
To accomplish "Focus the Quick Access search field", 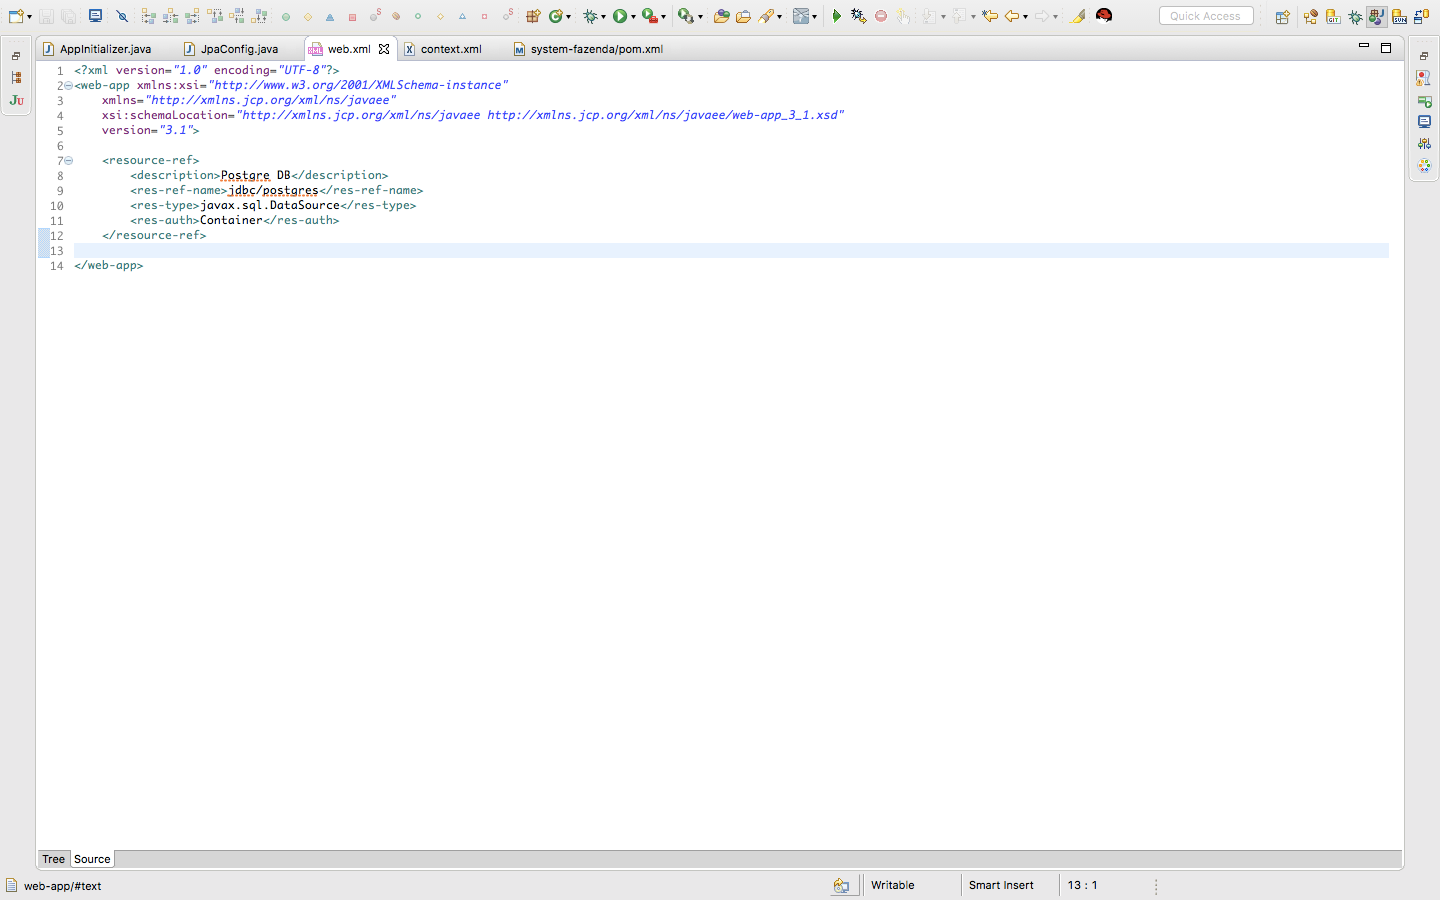I will click(1206, 16).
